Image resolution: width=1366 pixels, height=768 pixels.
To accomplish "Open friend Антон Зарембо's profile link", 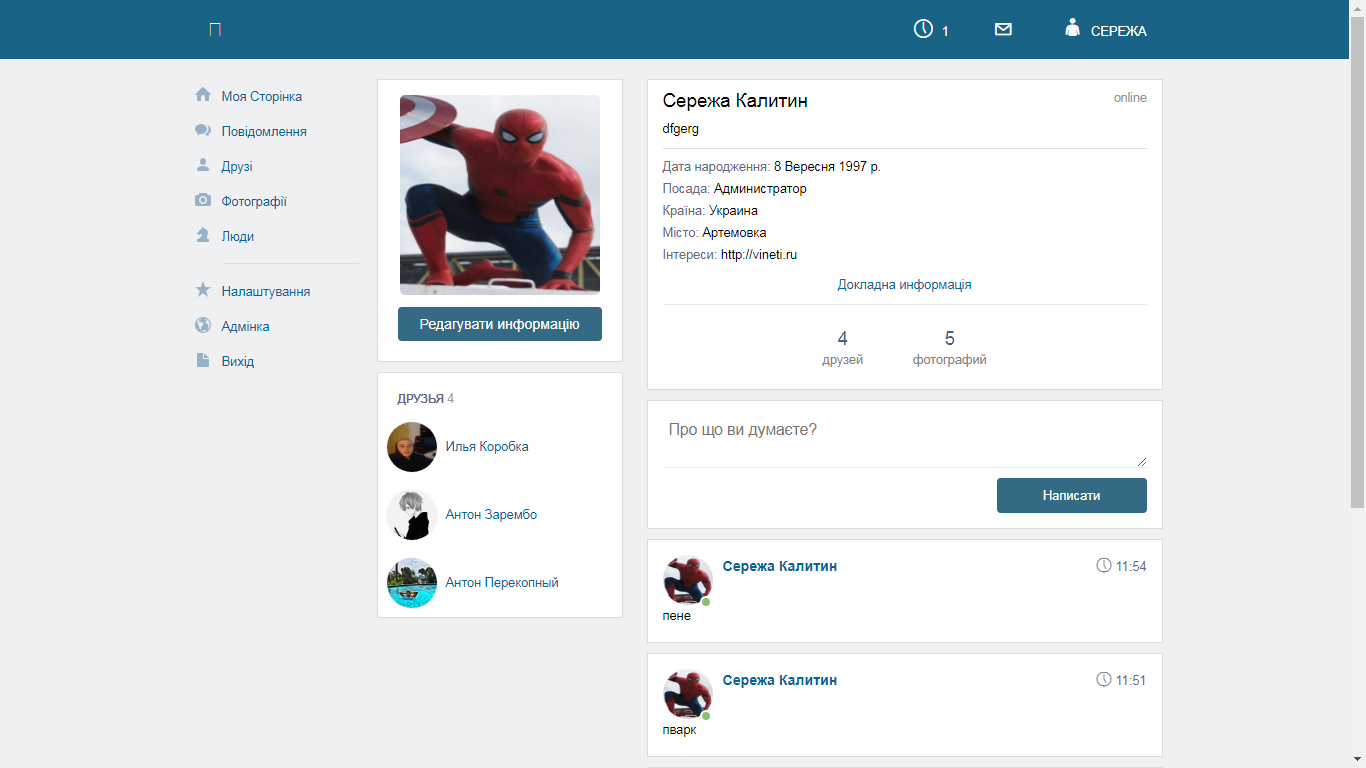I will pos(491,514).
